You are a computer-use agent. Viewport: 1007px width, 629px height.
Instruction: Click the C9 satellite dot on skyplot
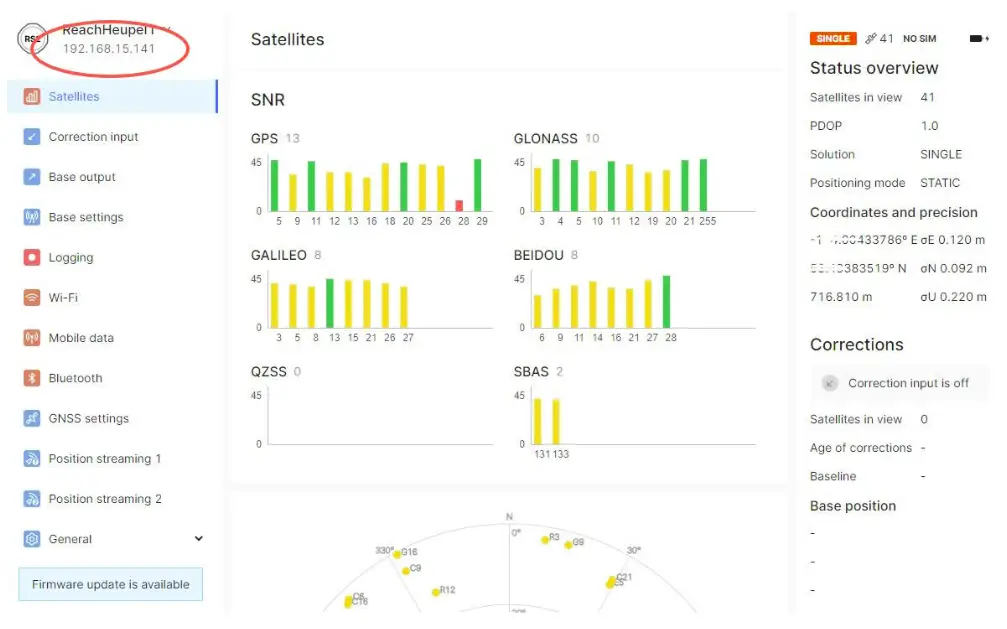click(x=406, y=571)
